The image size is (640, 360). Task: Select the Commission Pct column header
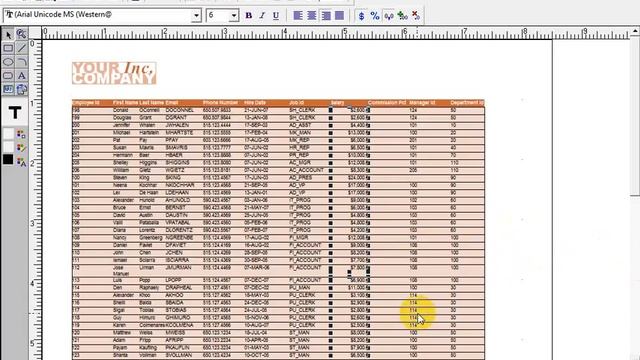click(x=387, y=102)
